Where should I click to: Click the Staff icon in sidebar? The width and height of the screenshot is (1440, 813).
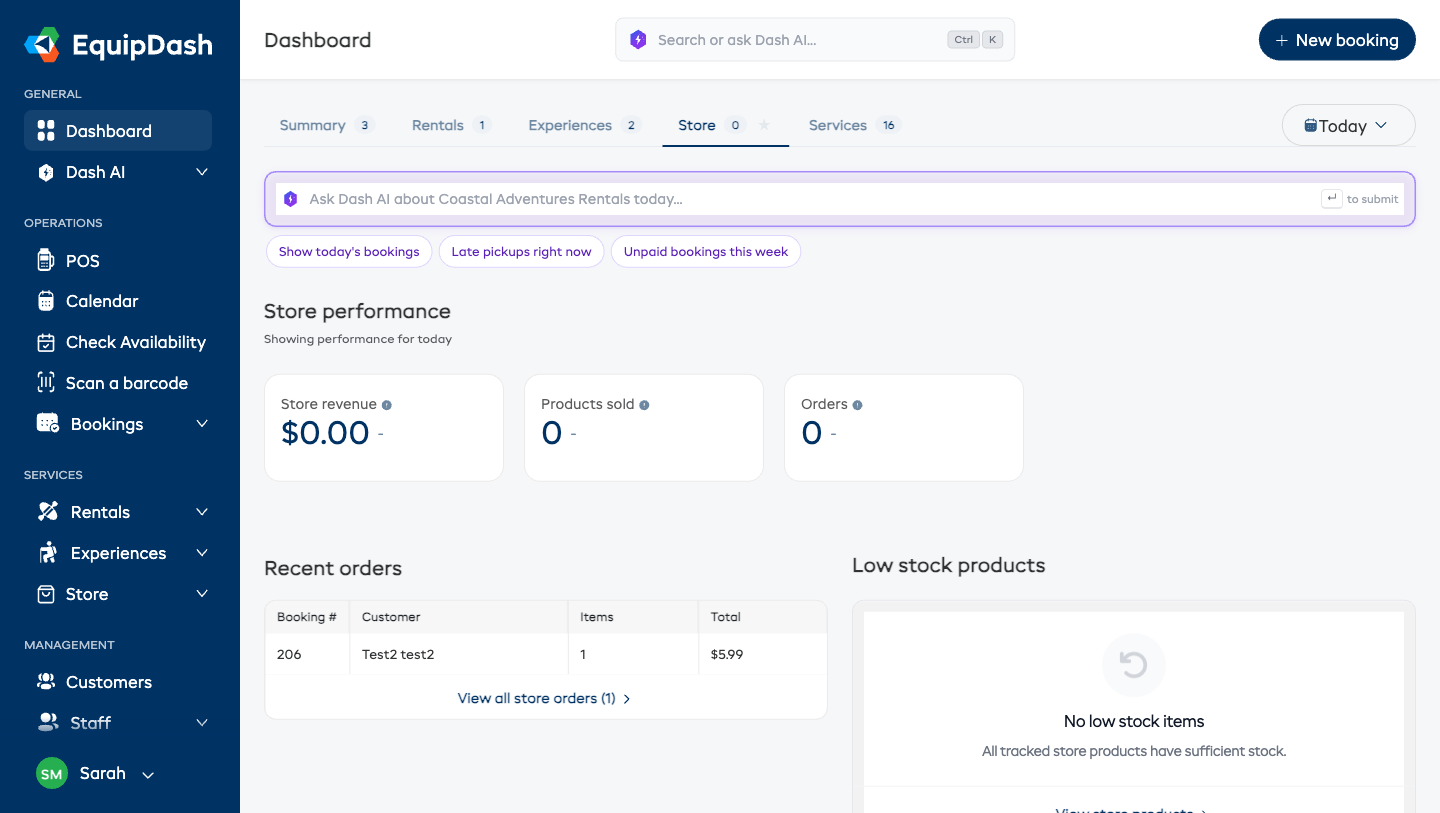[x=47, y=722]
